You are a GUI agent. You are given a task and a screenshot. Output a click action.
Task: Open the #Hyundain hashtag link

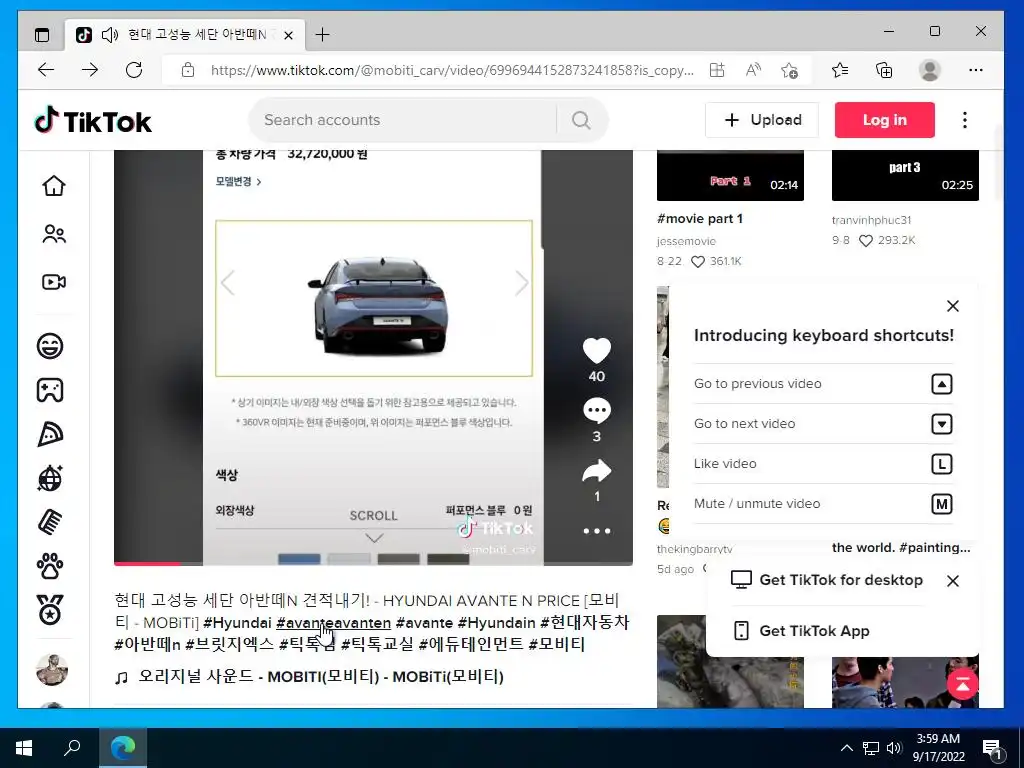[496, 622]
